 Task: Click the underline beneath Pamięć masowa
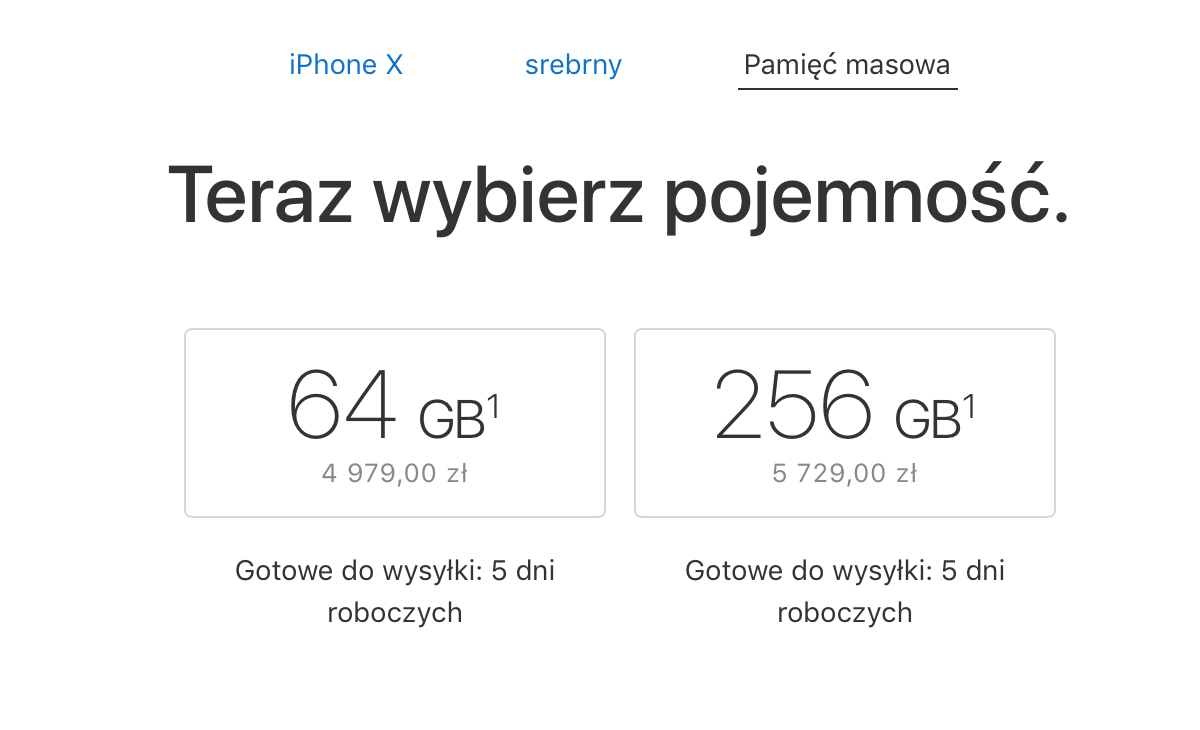point(847,89)
